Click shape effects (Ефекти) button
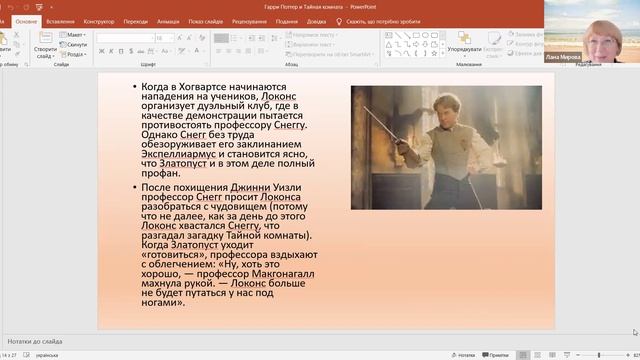 click(x=526, y=53)
